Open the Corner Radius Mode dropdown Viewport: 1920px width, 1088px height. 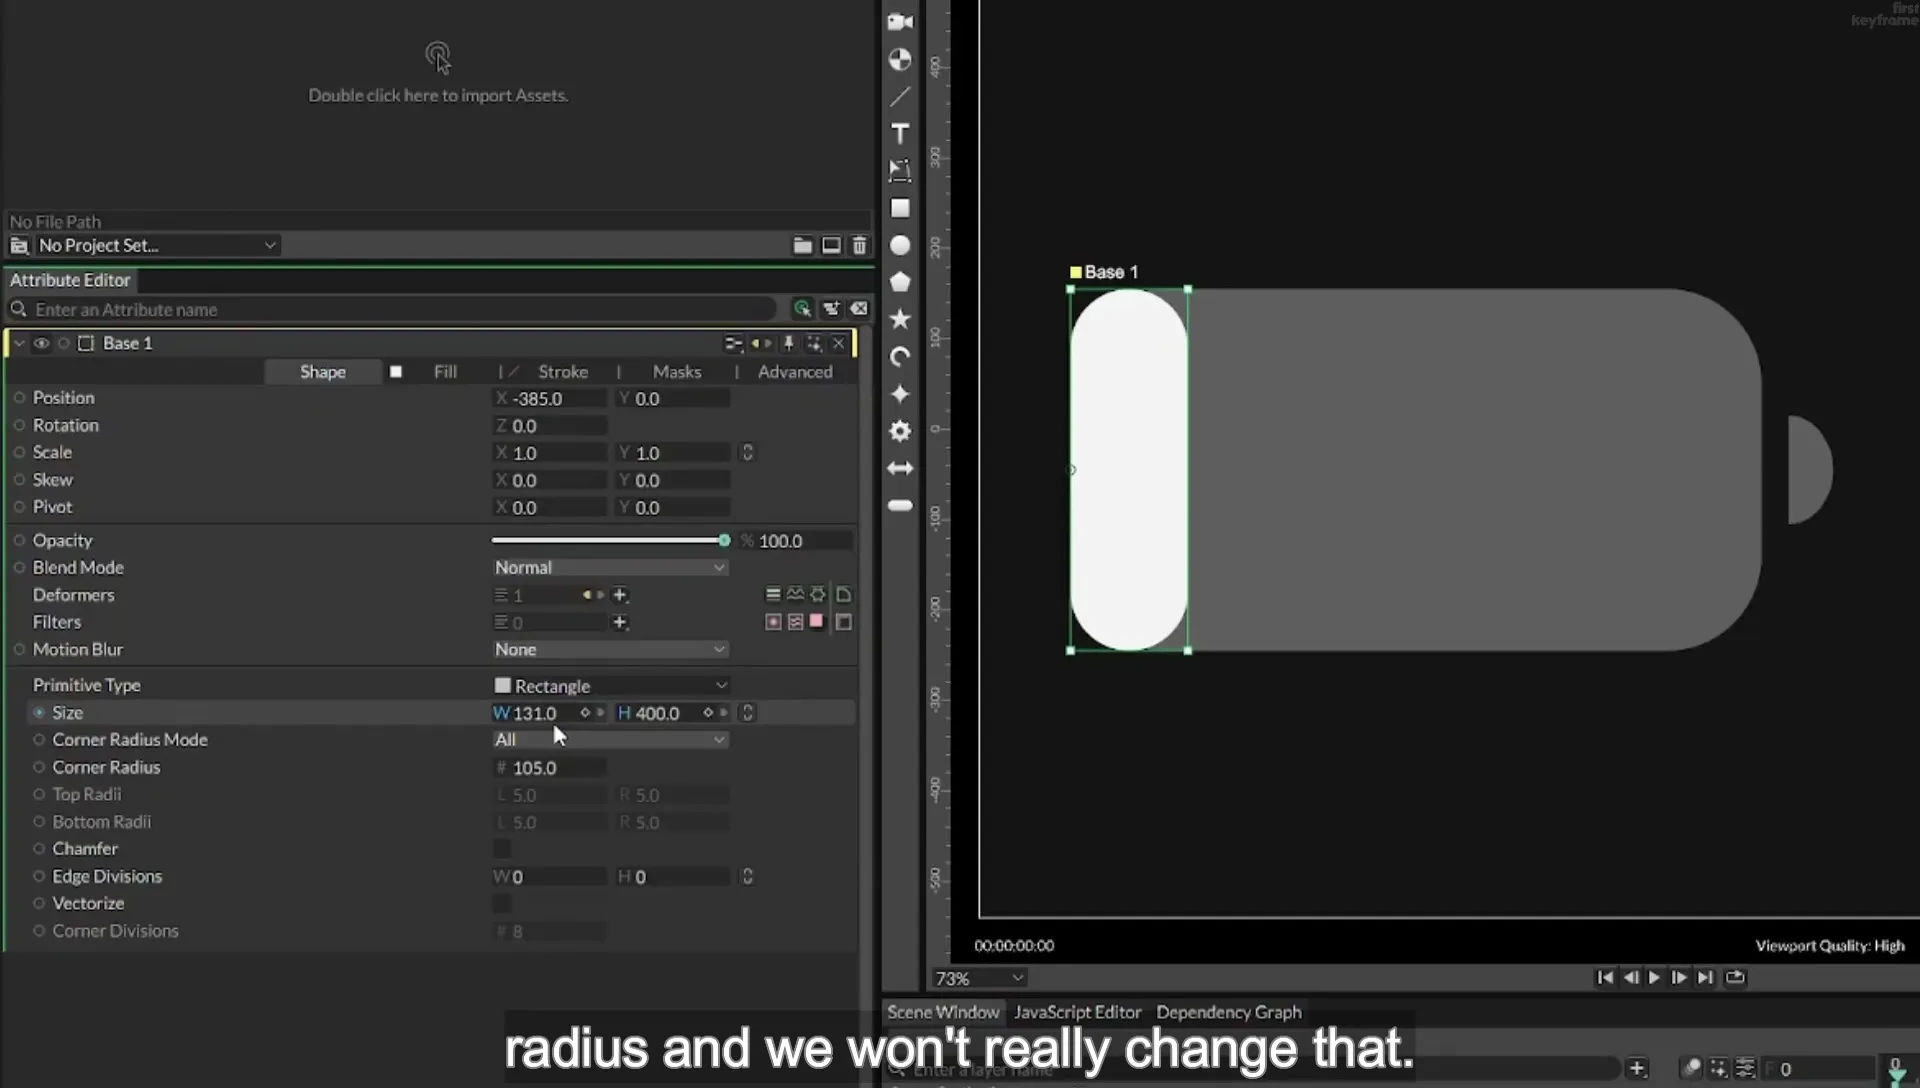609,740
